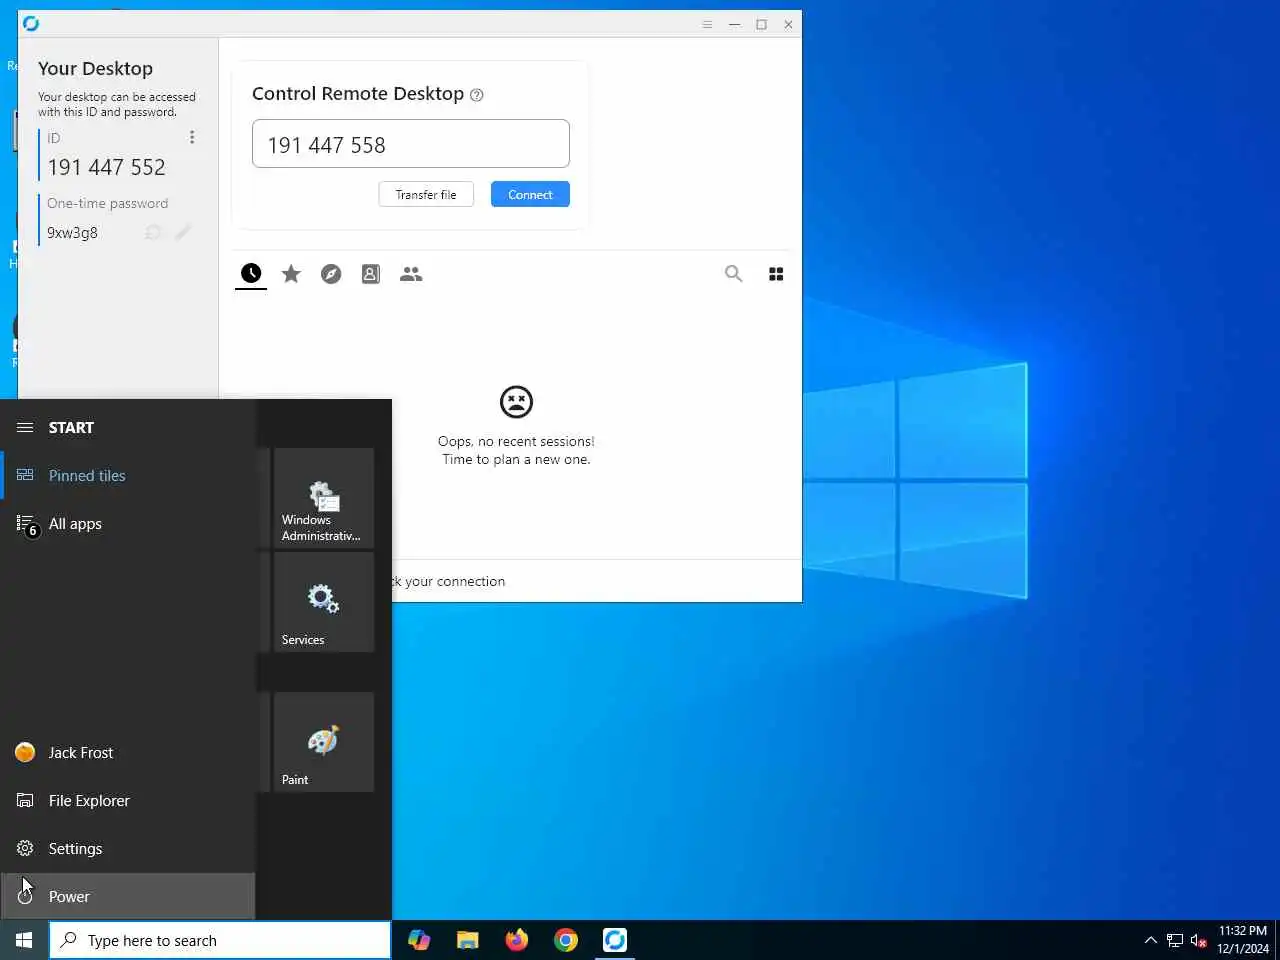Open All apps in Start menu
The height and width of the screenshot is (960, 1280).
coord(128,523)
